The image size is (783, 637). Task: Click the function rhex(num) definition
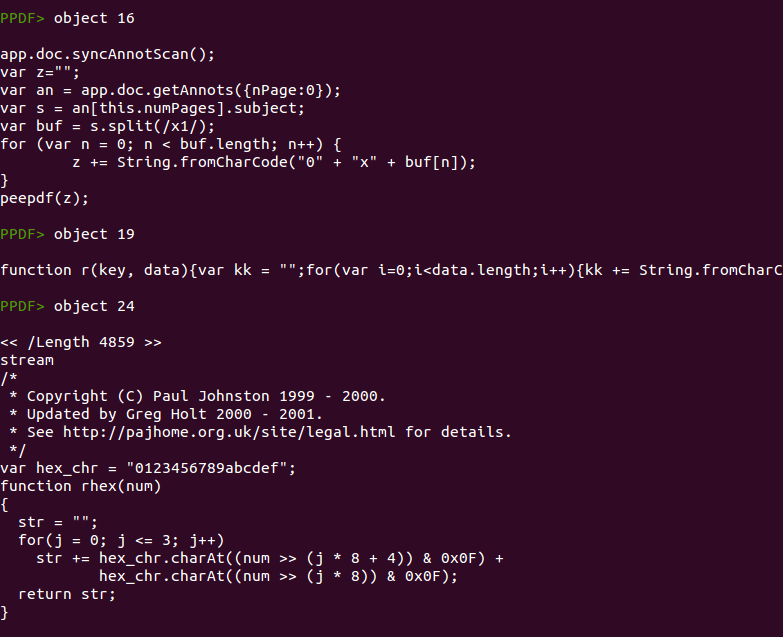coord(80,486)
